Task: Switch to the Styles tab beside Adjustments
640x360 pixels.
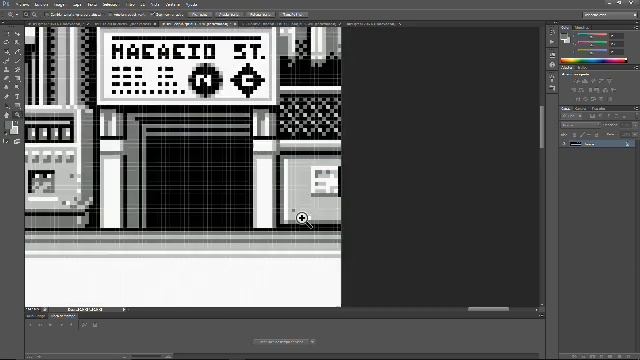Action: pyautogui.click(x=582, y=67)
